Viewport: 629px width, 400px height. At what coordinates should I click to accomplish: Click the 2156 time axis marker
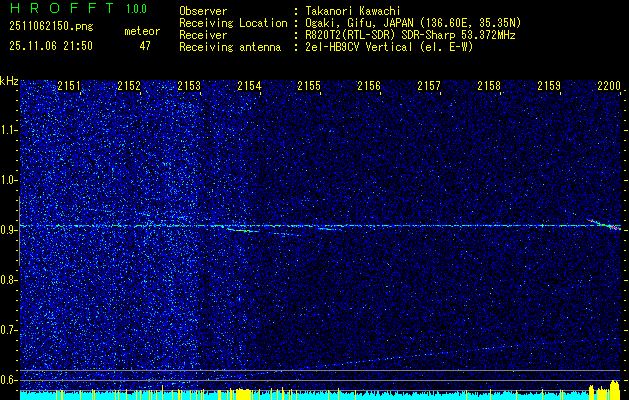pos(369,86)
